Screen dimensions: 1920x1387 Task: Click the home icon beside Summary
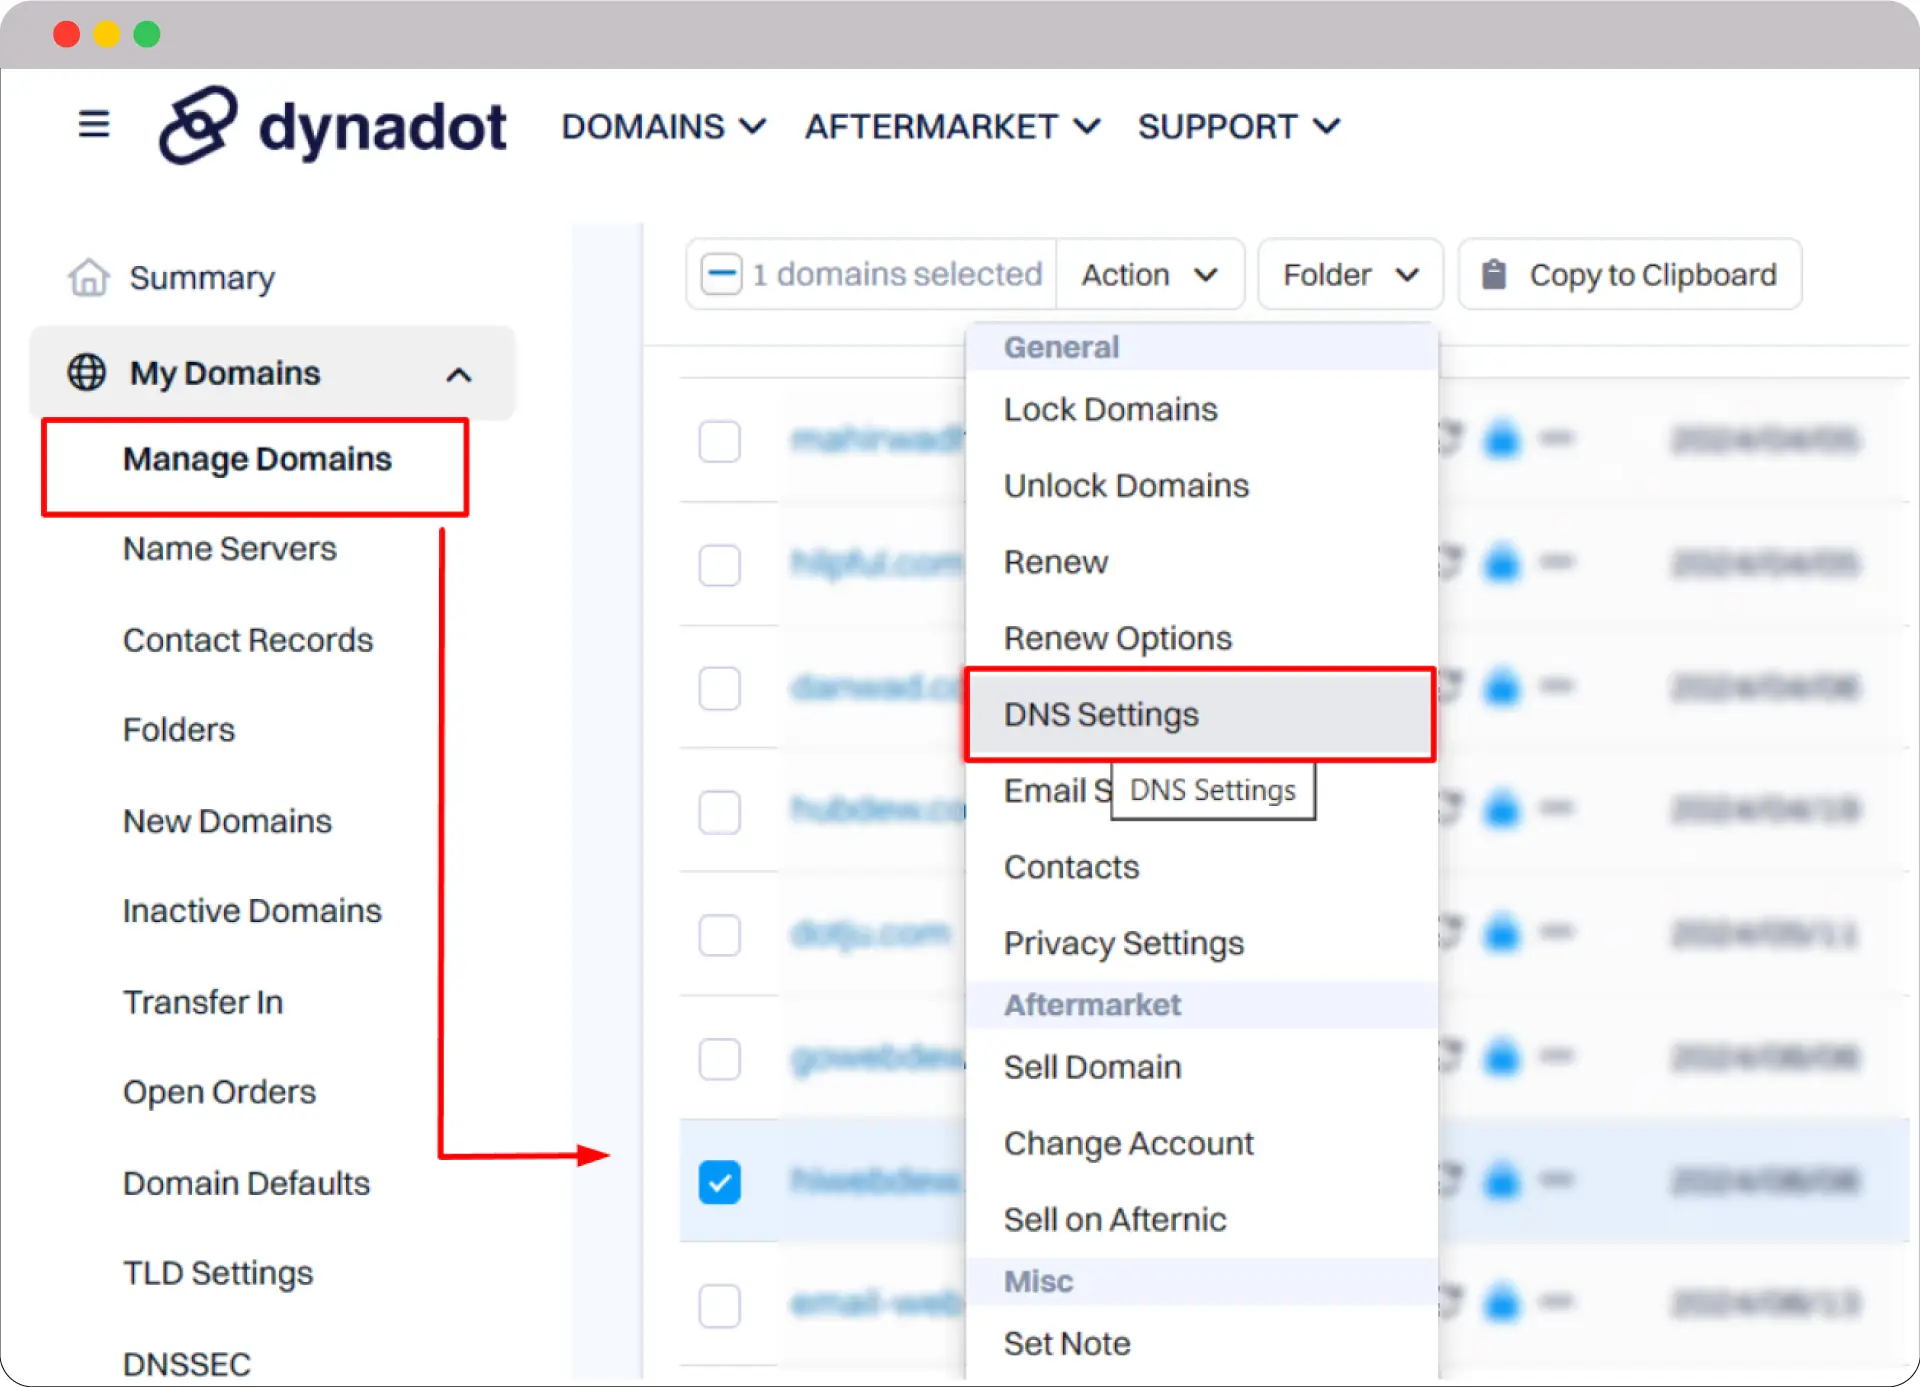pyautogui.click(x=88, y=277)
